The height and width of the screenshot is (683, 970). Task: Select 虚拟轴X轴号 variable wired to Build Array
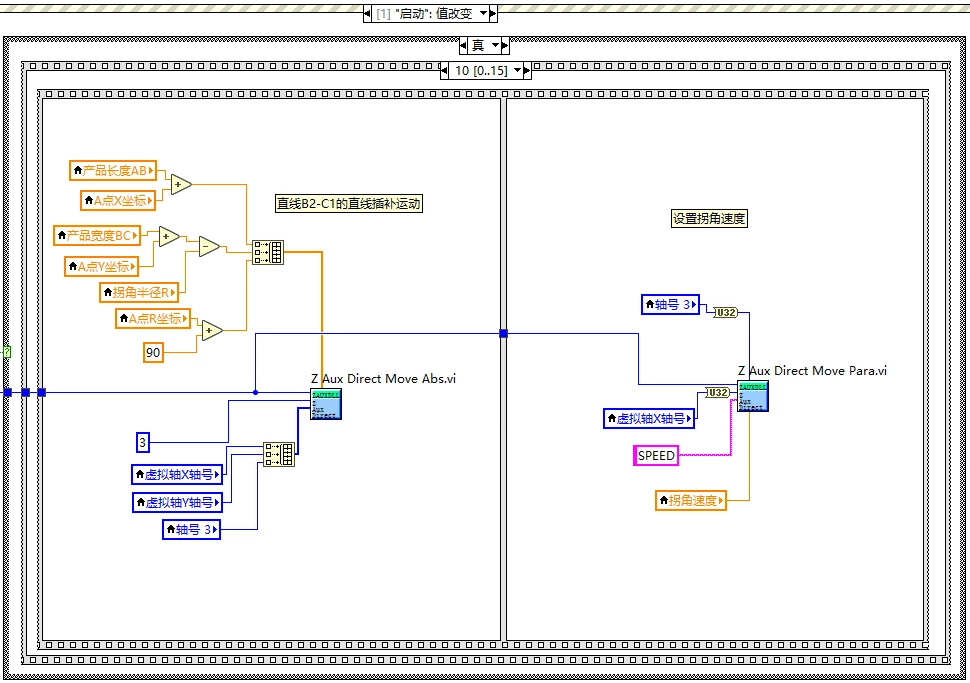177,475
